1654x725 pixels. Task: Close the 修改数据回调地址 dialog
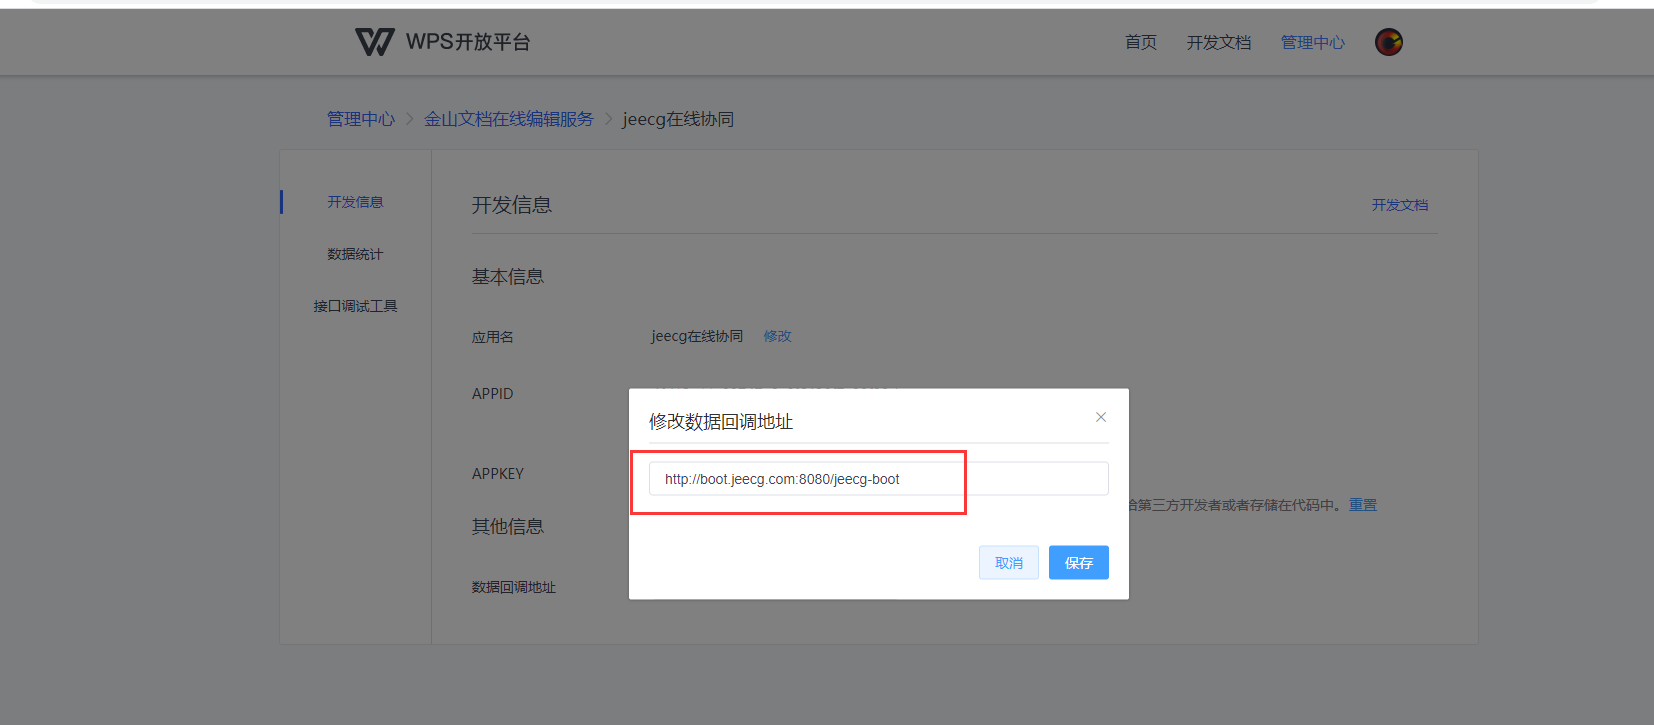[x=1100, y=417]
